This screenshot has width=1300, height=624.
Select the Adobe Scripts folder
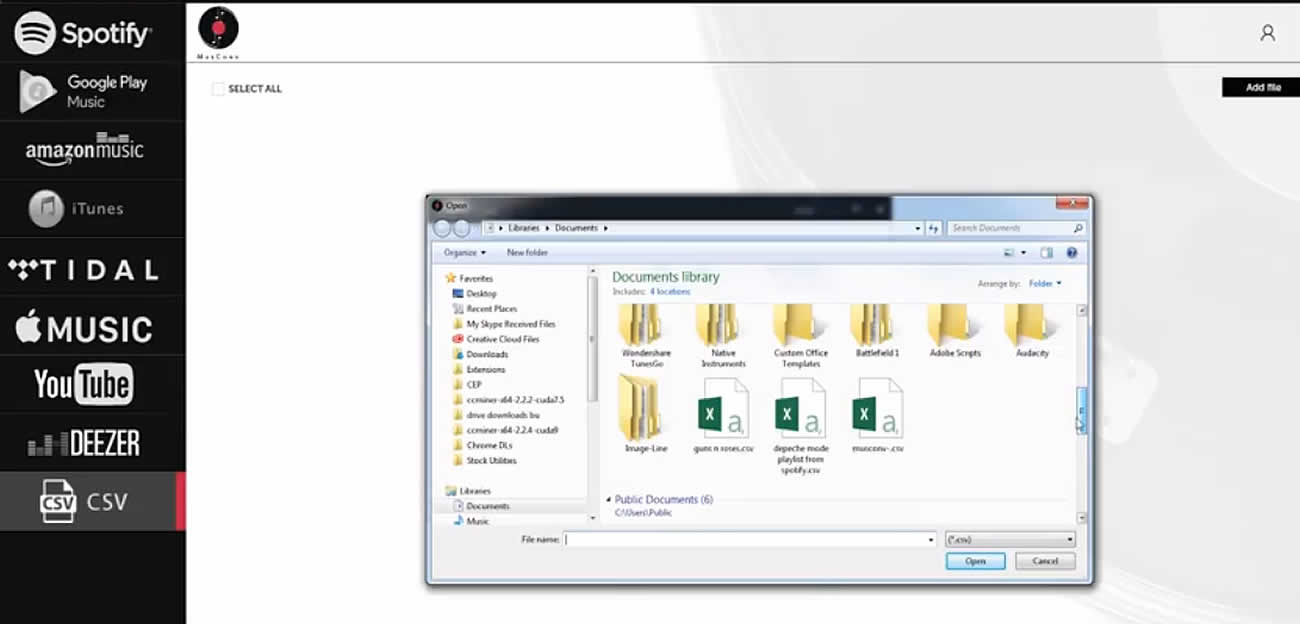pyautogui.click(x=955, y=331)
